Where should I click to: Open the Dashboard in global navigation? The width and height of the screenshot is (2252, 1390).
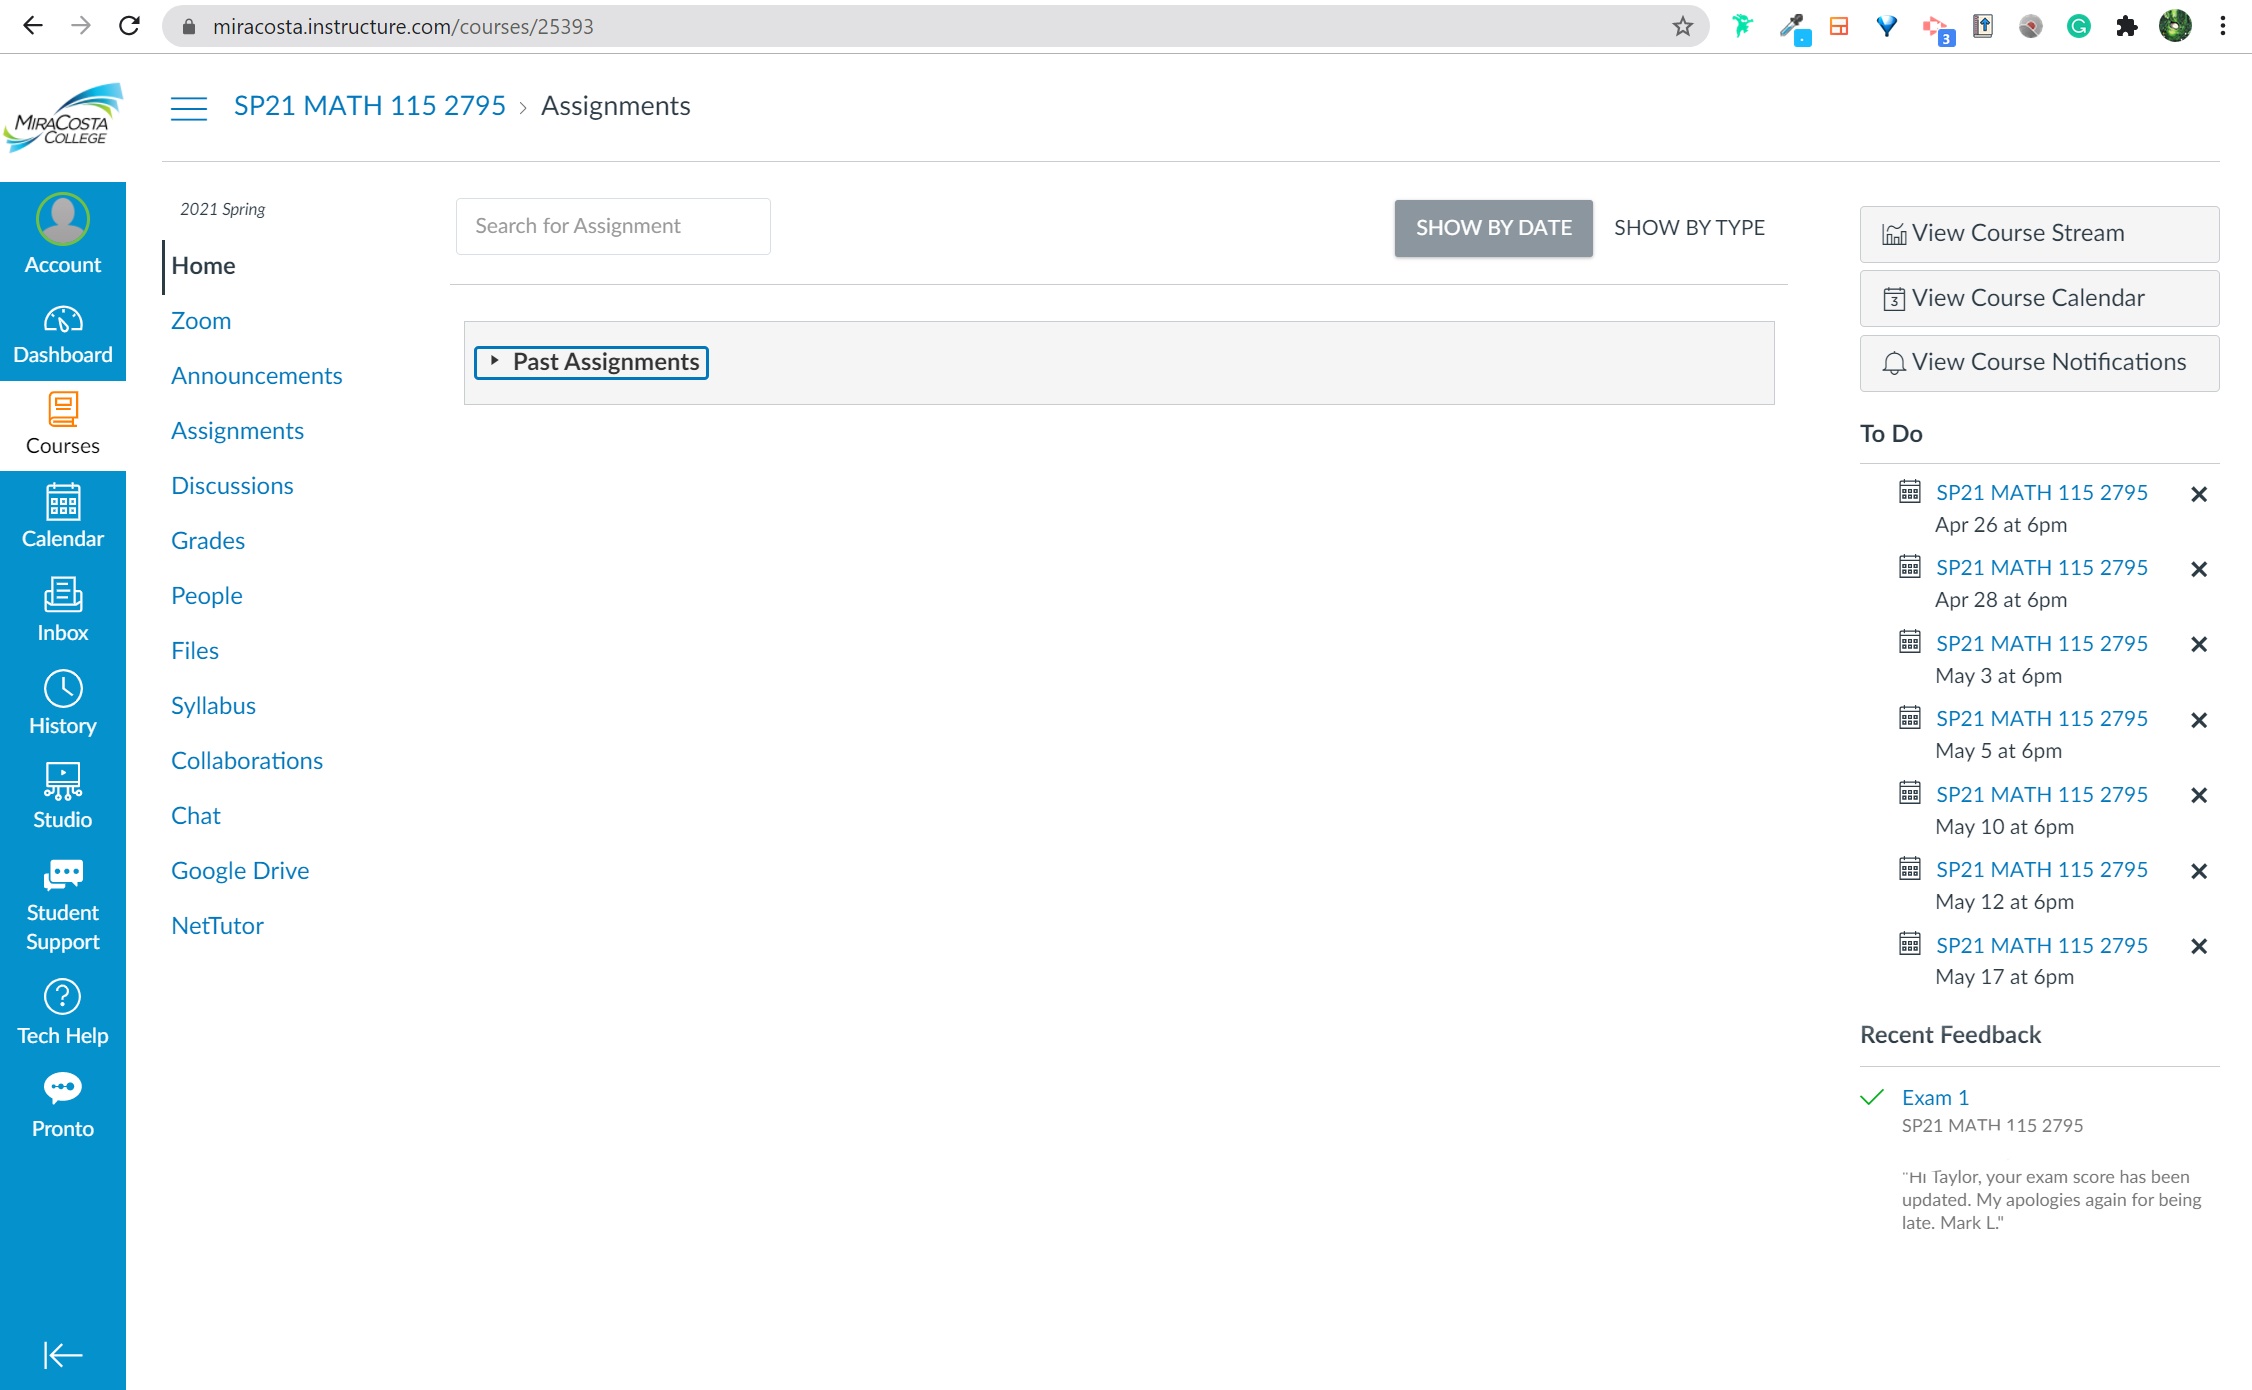click(x=62, y=335)
